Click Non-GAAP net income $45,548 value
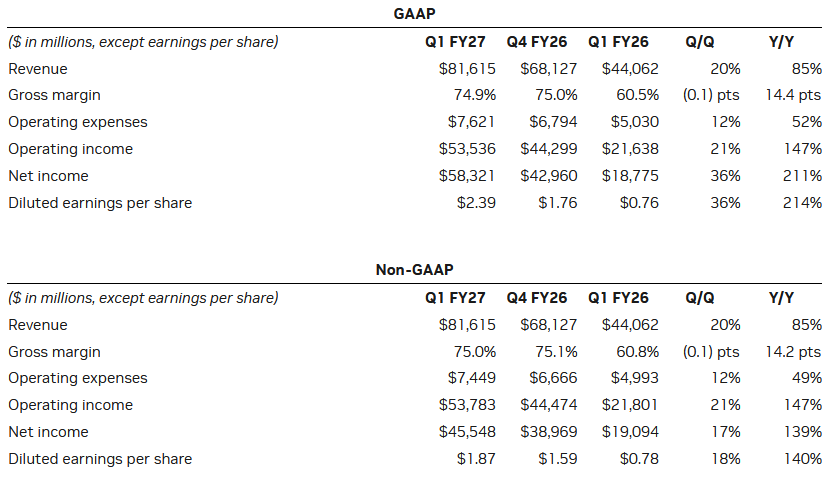 (467, 432)
